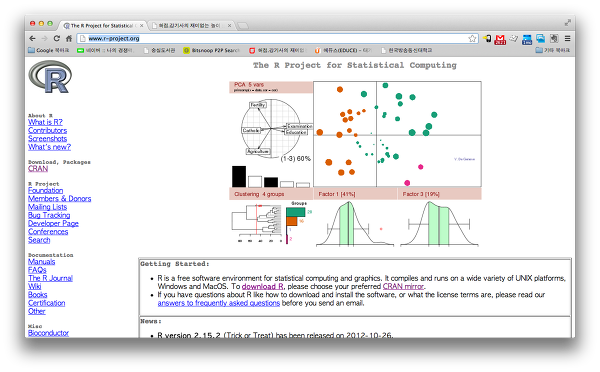This screenshot has height=372, width=600.
Task: Switch to the second Korean-titled tab
Action: 190,26
